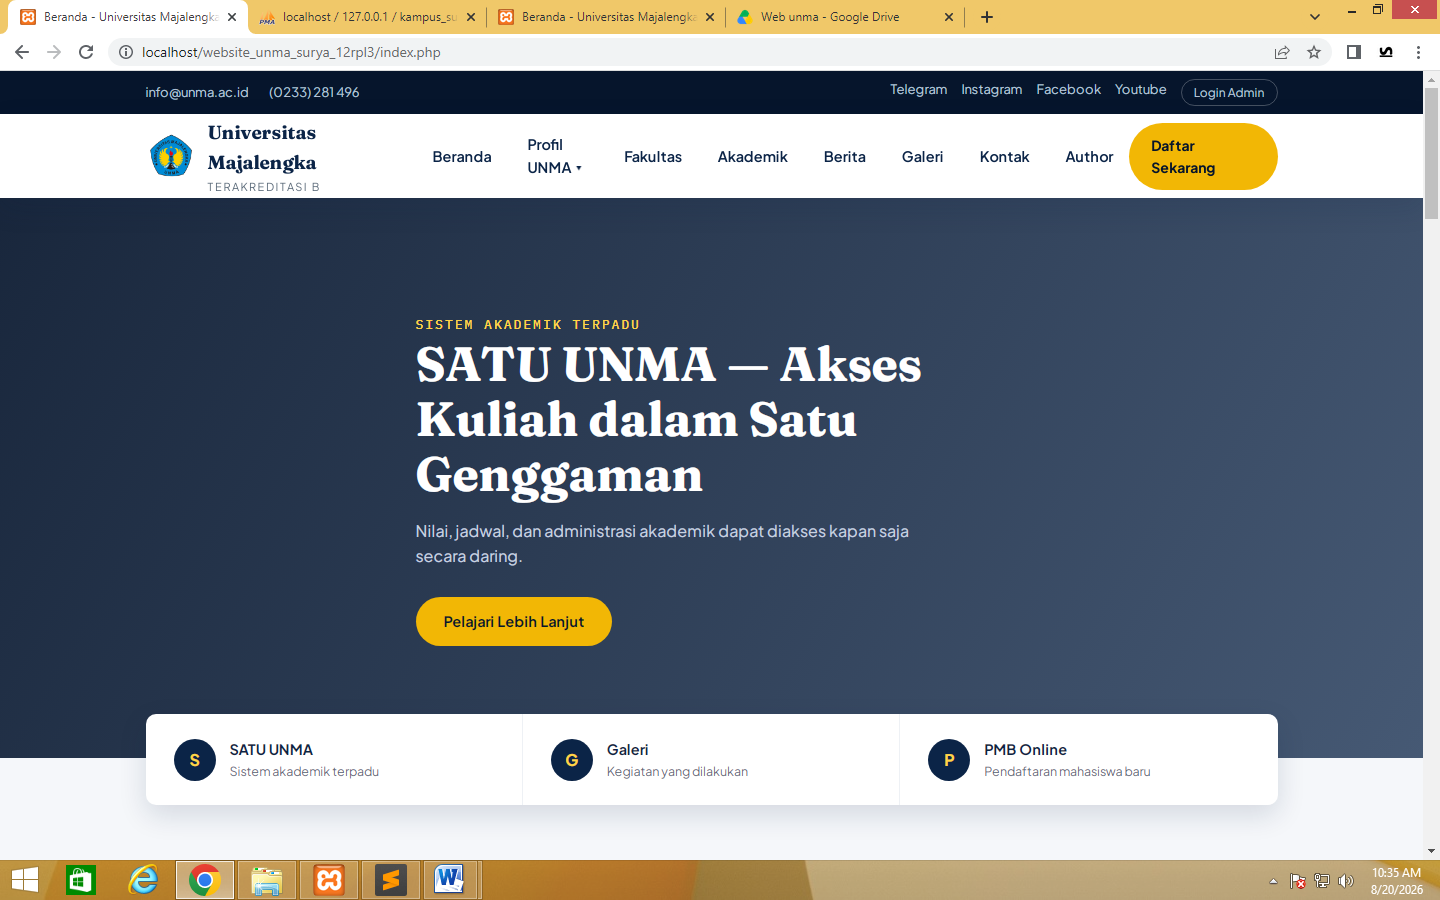
Task: Bookmark this page with the star icon
Action: coord(1314,52)
